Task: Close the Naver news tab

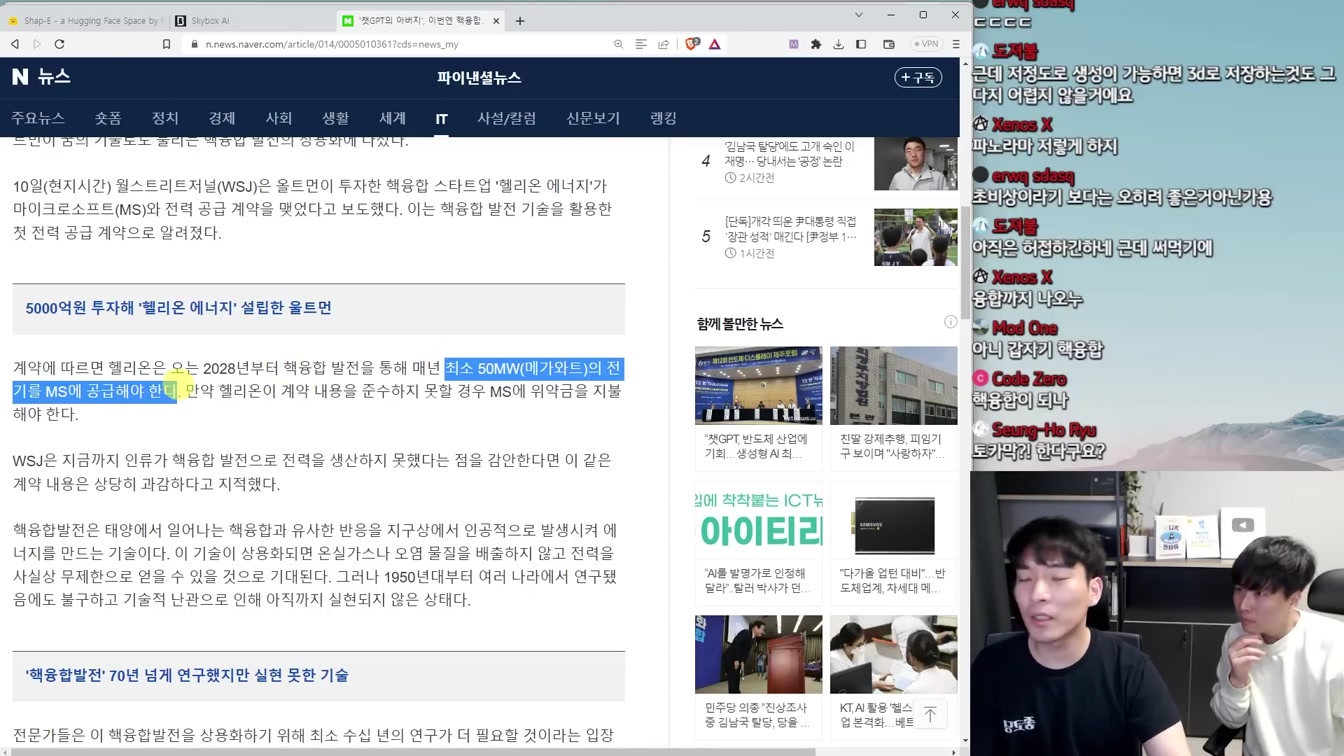Action: pos(496,20)
